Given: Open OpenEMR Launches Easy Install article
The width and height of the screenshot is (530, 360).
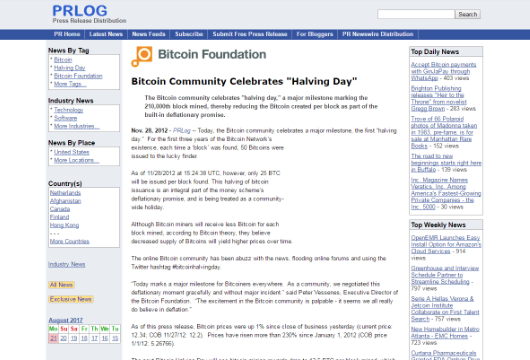Looking at the screenshot, I should [446, 244].
